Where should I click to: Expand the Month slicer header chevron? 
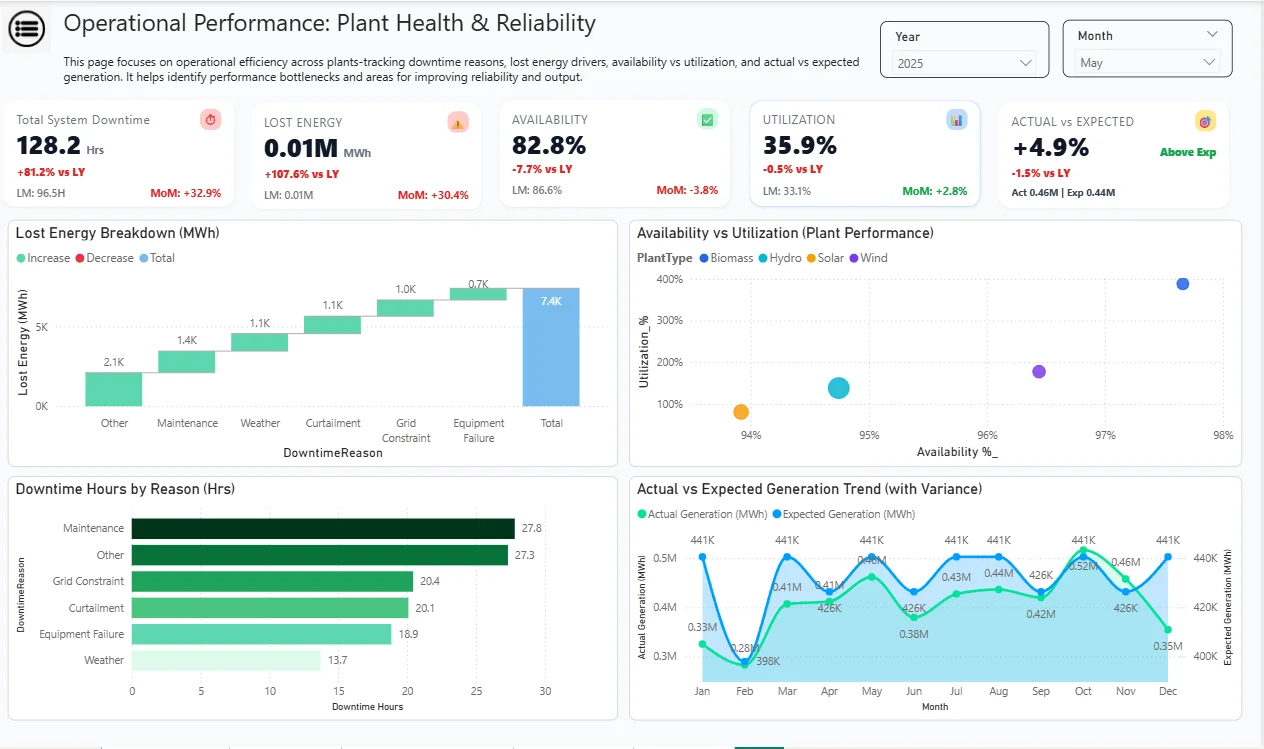click(x=1212, y=35)
